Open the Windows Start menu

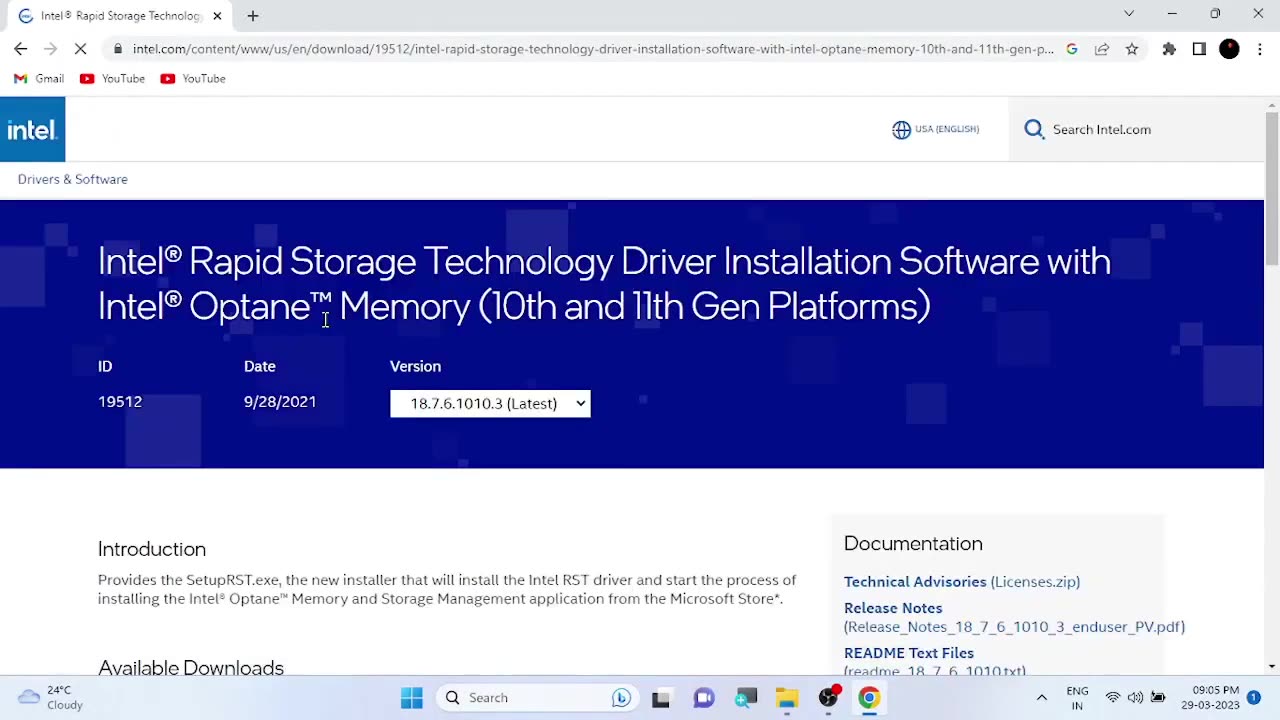click(x=412, y=698)
